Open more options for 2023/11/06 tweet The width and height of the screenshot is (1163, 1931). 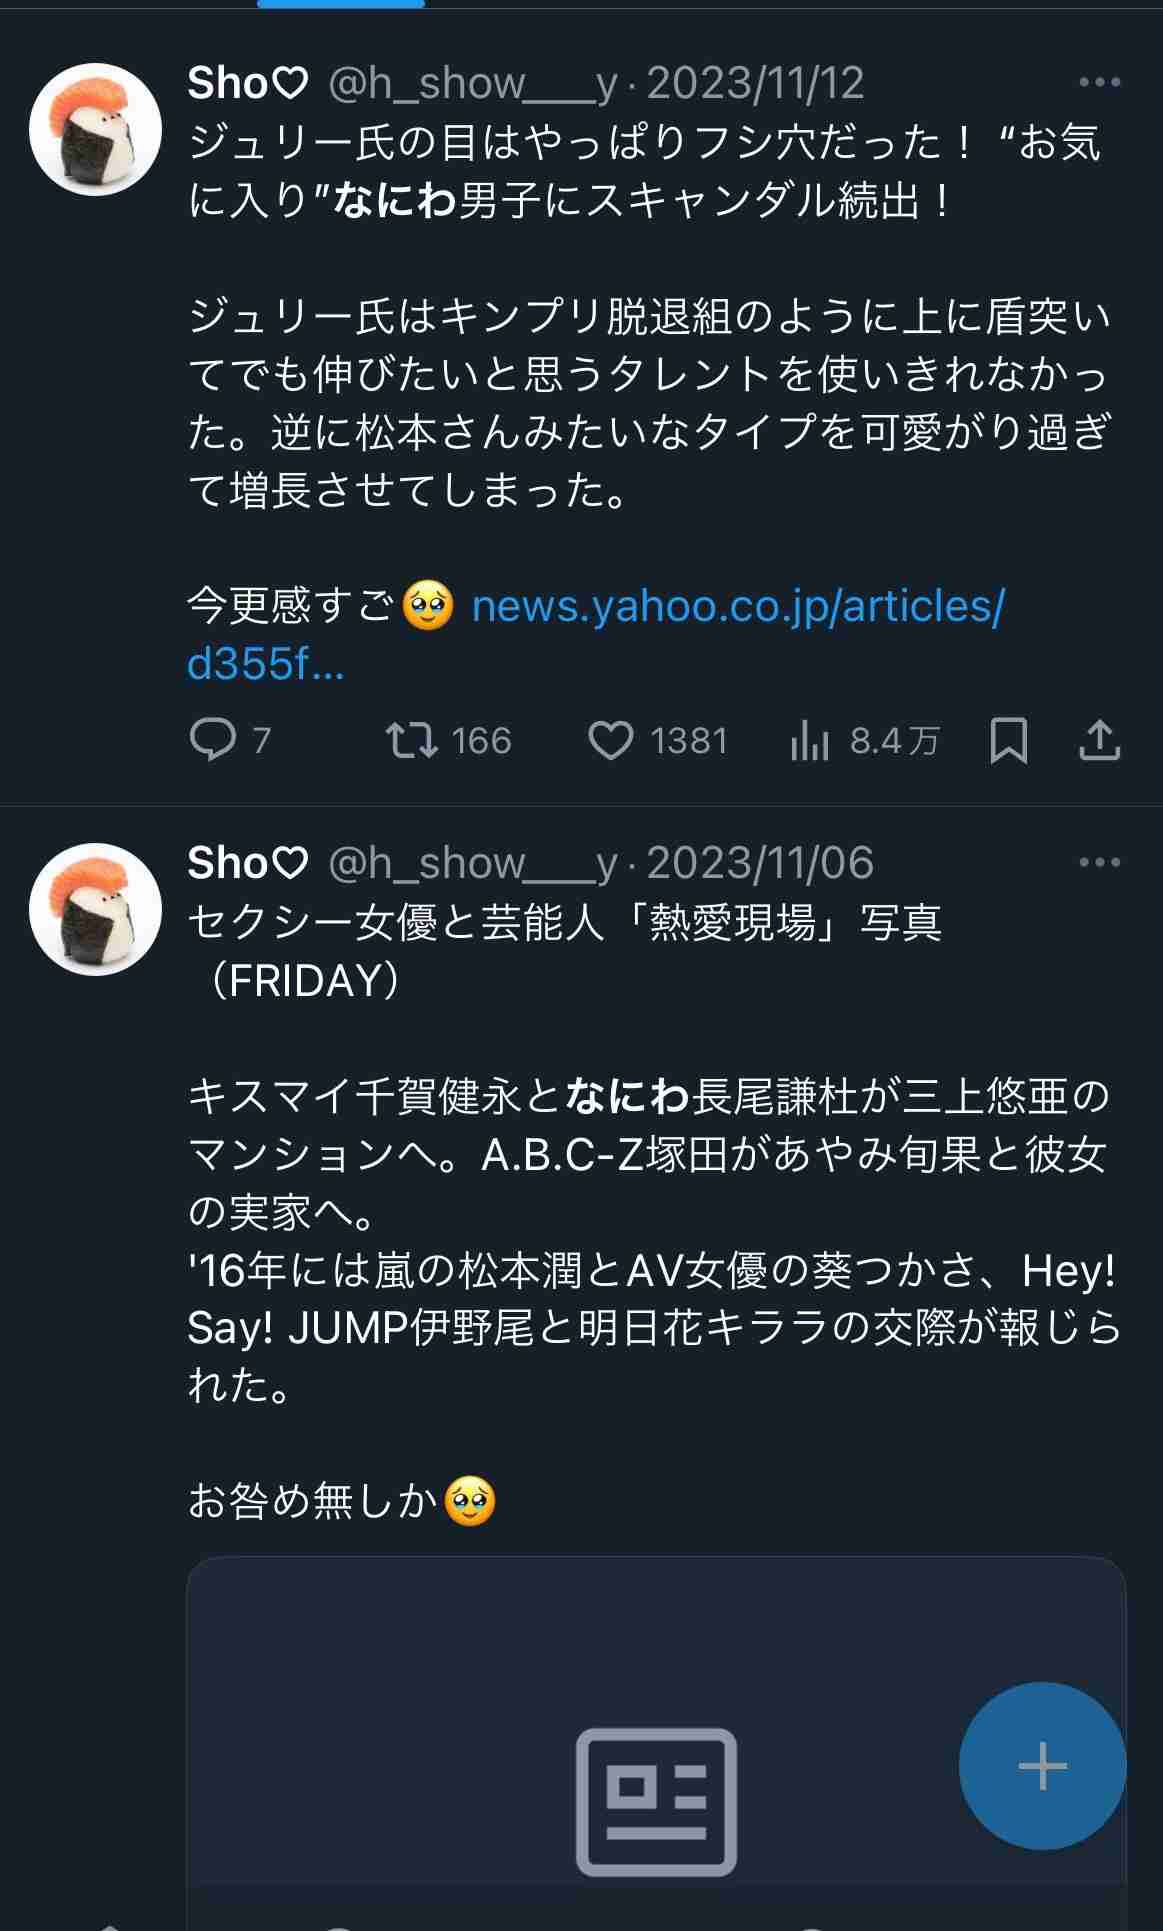pos(1099,862)
